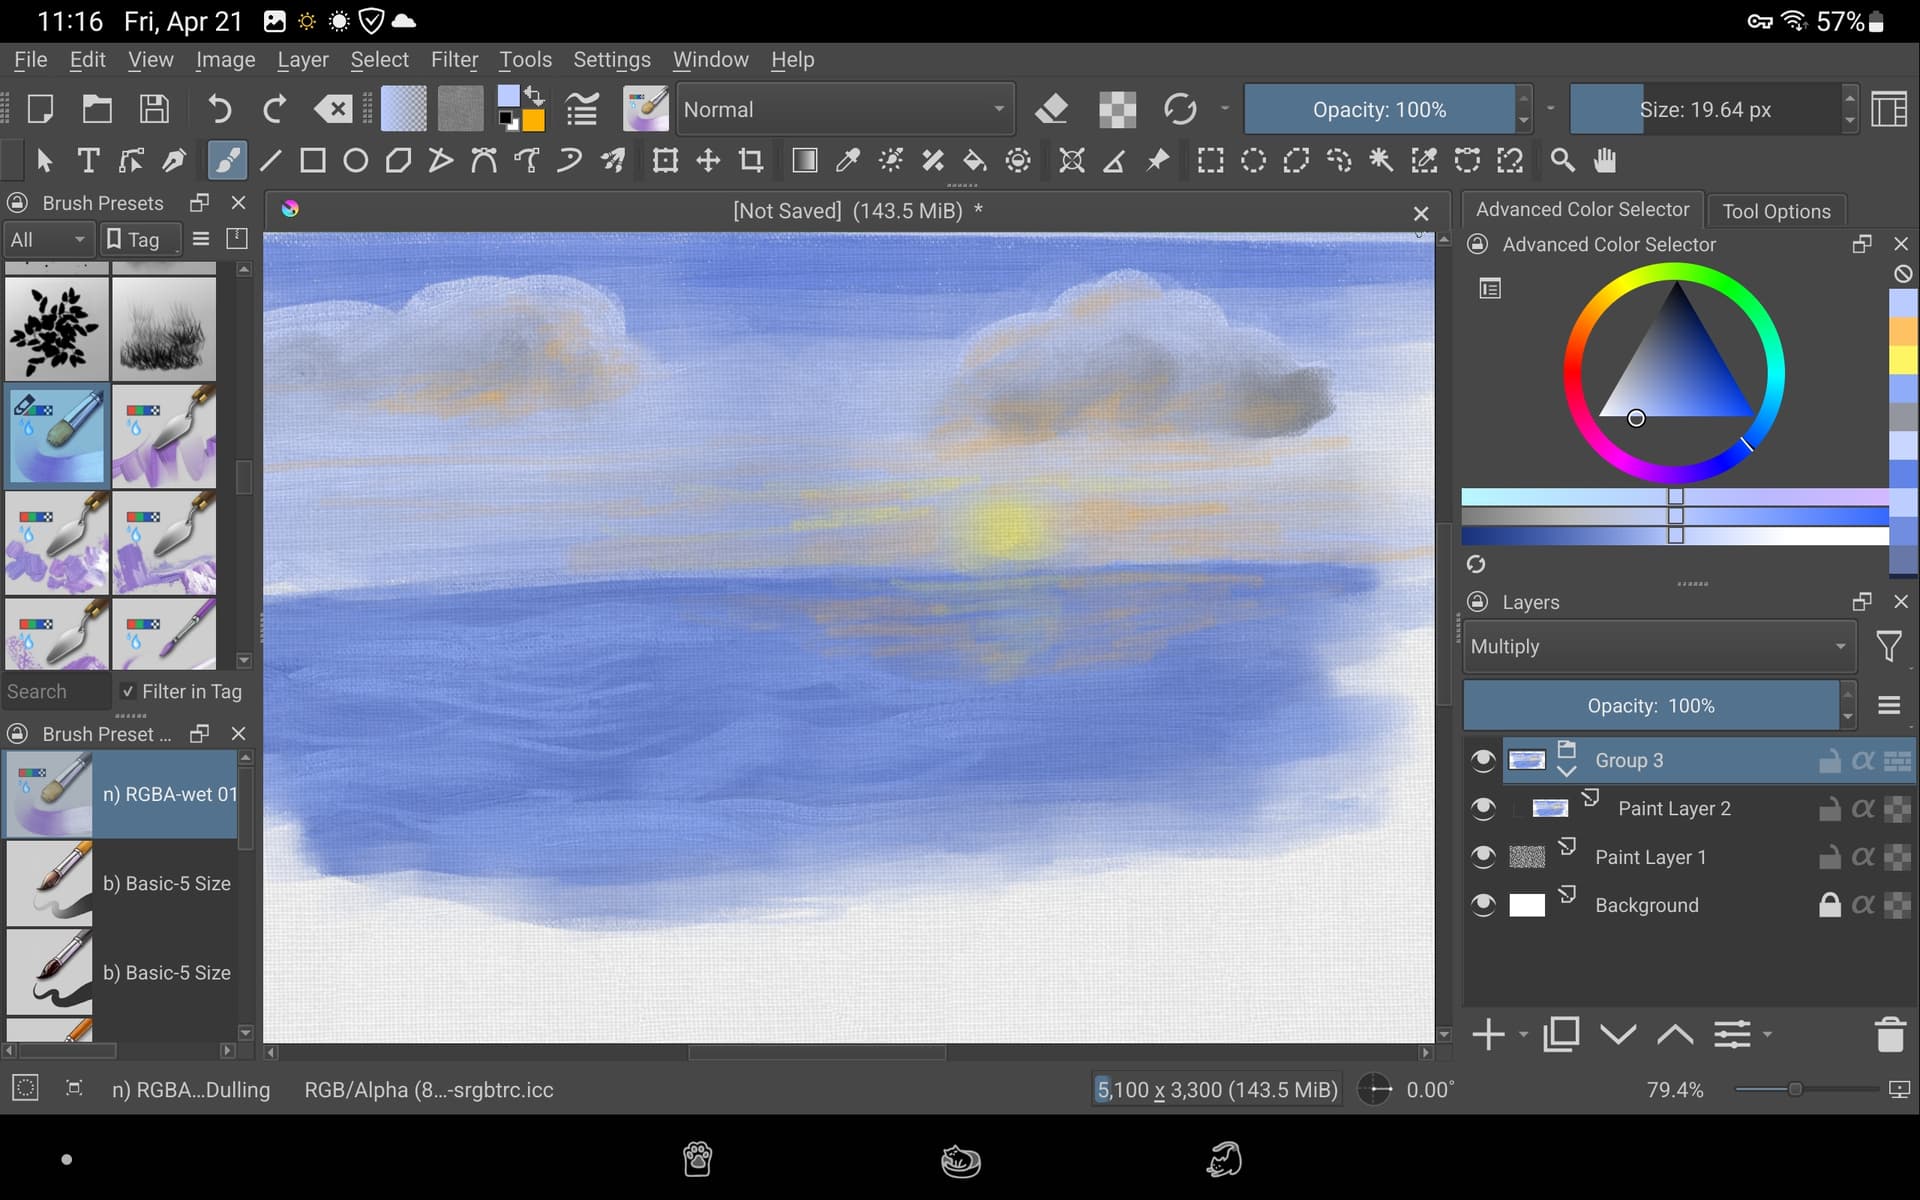The height and width of the screenshot is (1200, 1920).
Task: Open the Normal blending mode dropdown
Action: click(845, 109)
